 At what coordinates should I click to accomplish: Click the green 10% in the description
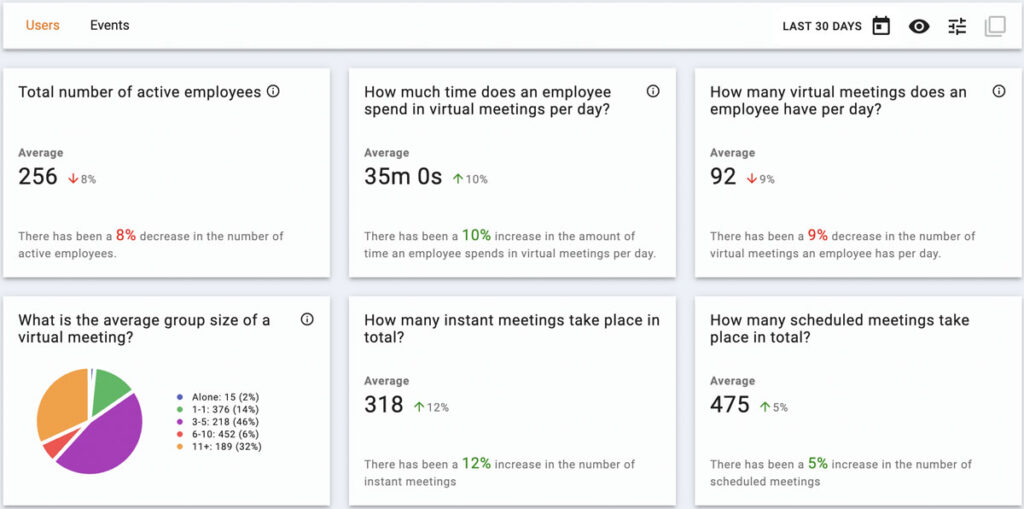(x=476, y=235)
